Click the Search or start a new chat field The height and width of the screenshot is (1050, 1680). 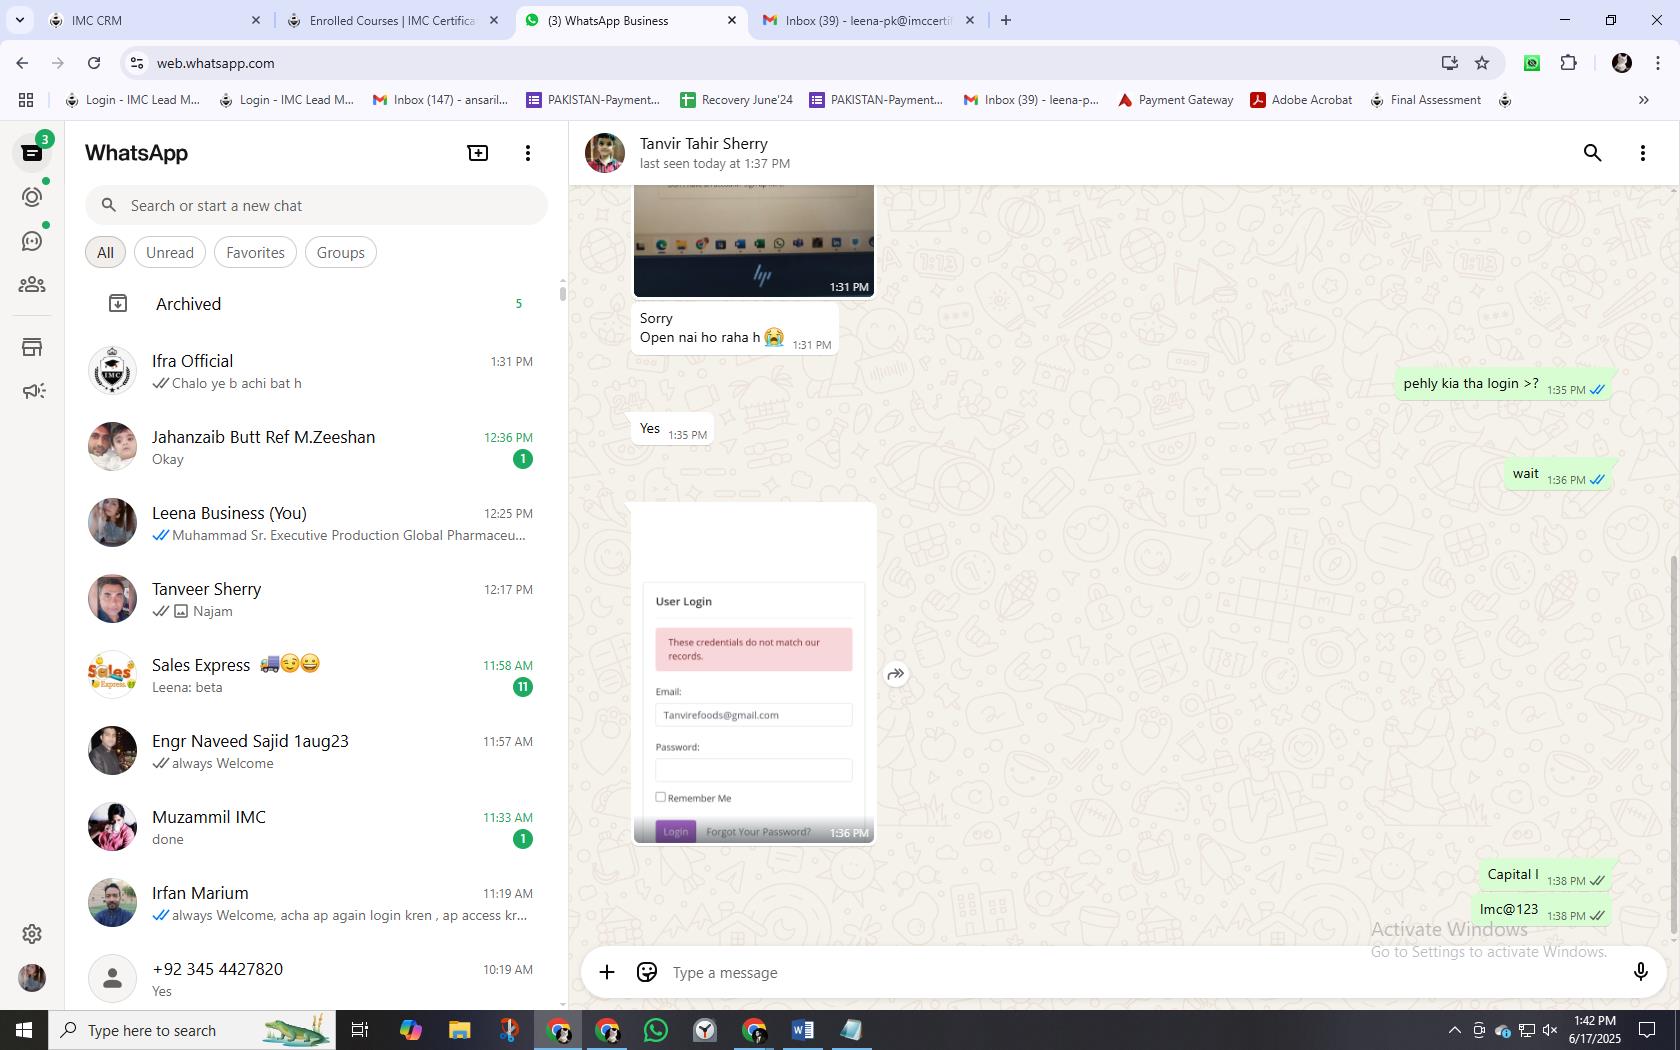tap(316, 205)
